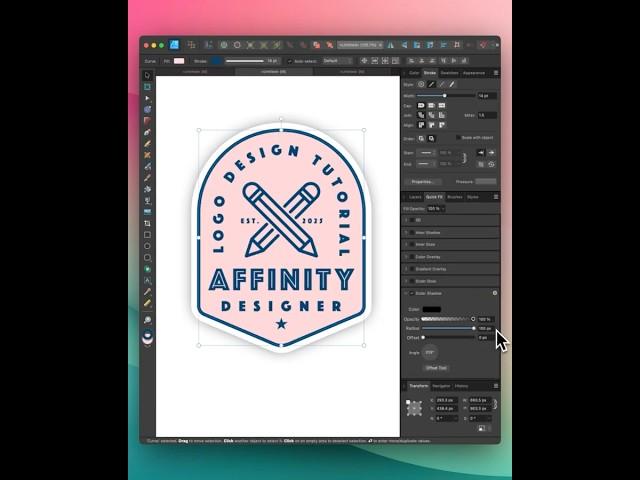Click the pink Fill swatch in context toolbar
Image resolution: width=640 pixels, height=480 pixels.
click(x=179, y=61)
